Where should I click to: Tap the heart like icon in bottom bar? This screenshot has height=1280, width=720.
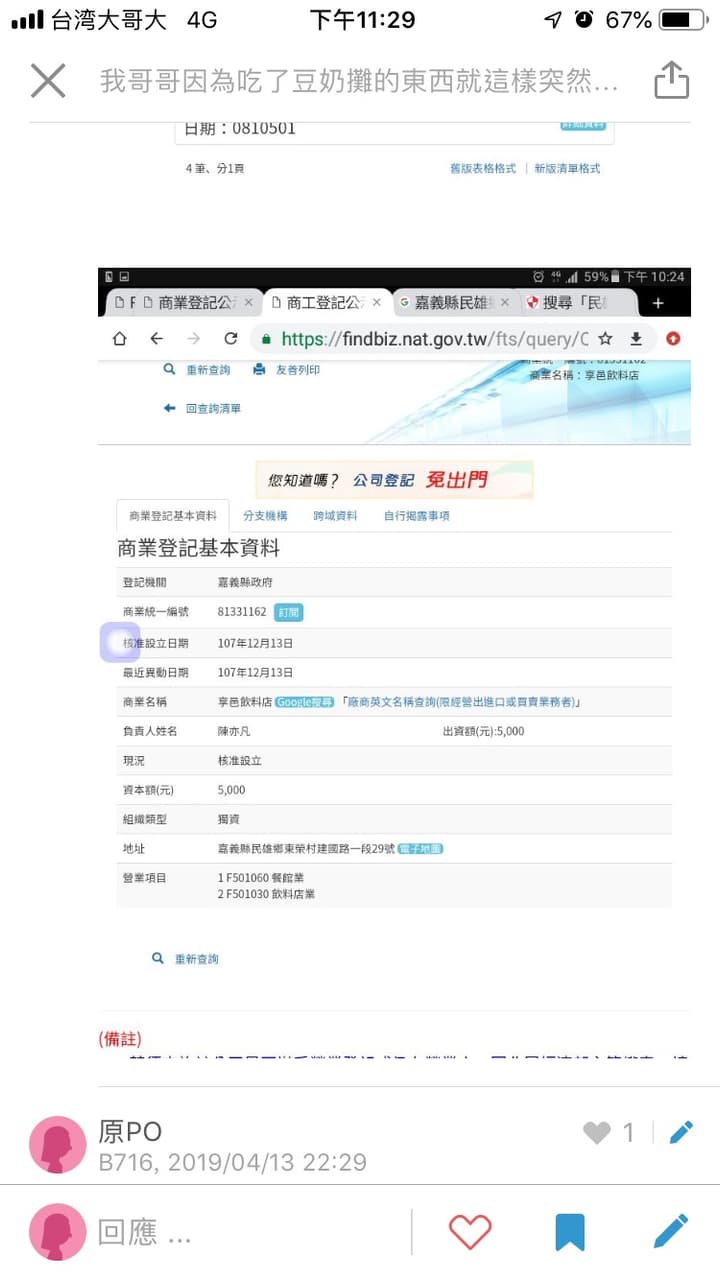tap(470, 1231)
